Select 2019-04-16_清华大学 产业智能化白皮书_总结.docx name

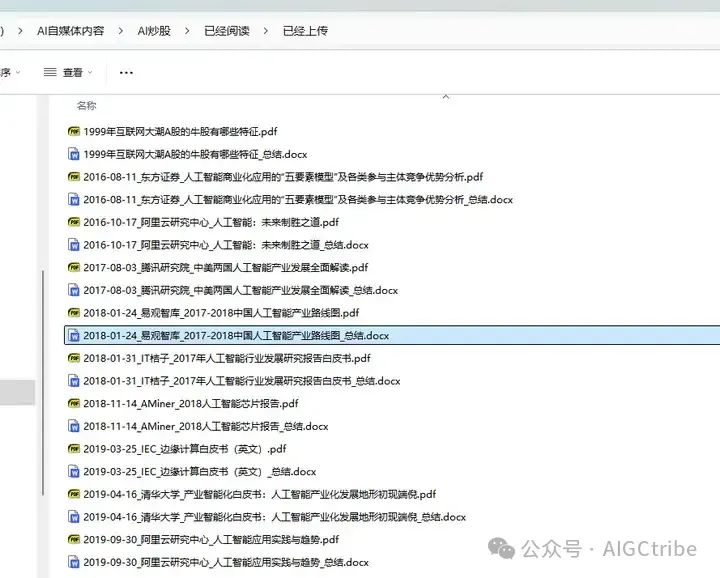tap(275, 517)
